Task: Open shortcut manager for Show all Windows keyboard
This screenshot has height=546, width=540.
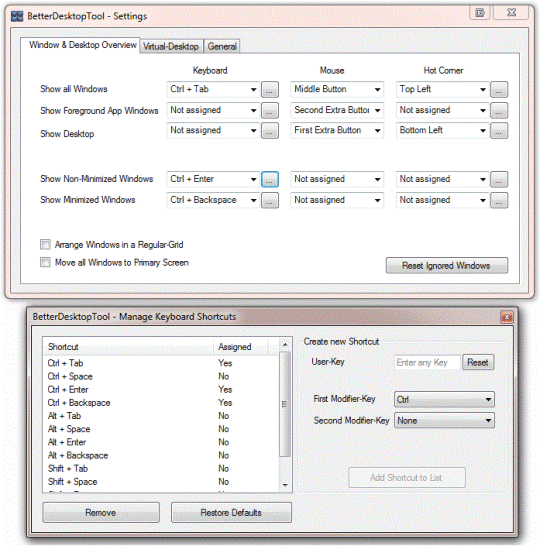Action: [270, 89]
